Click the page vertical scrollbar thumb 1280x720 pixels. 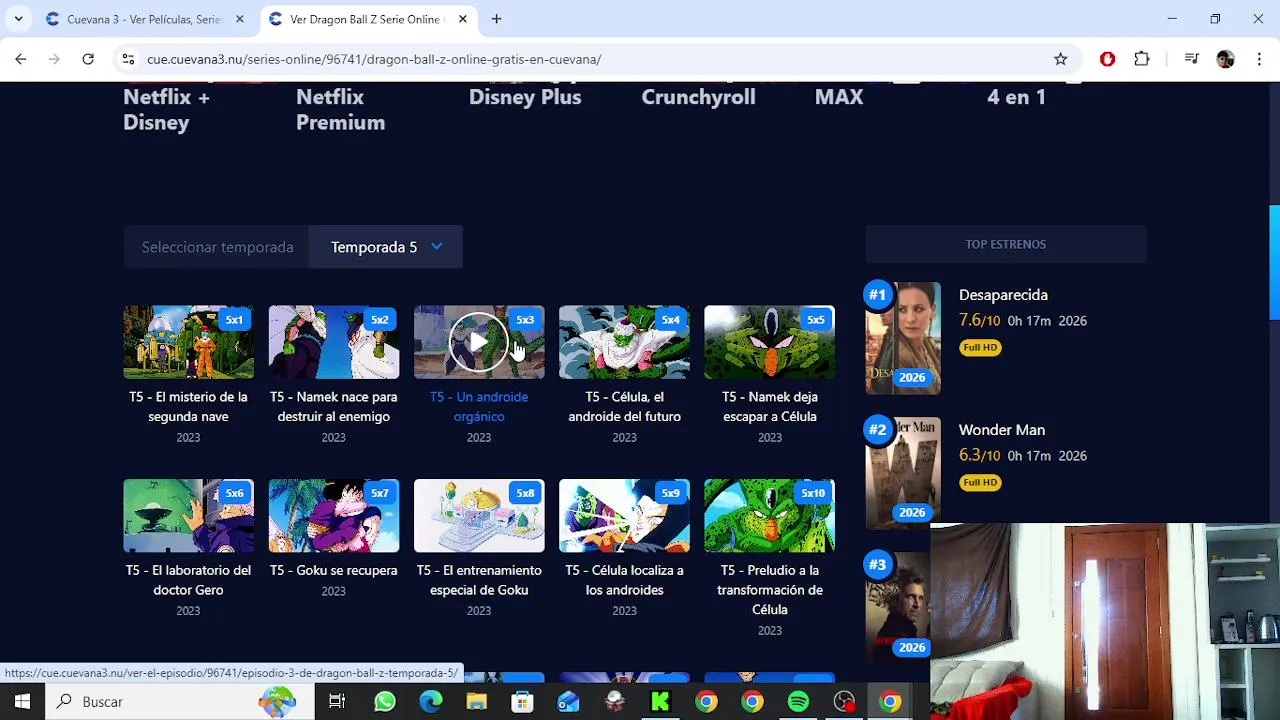click(1274, 262)
